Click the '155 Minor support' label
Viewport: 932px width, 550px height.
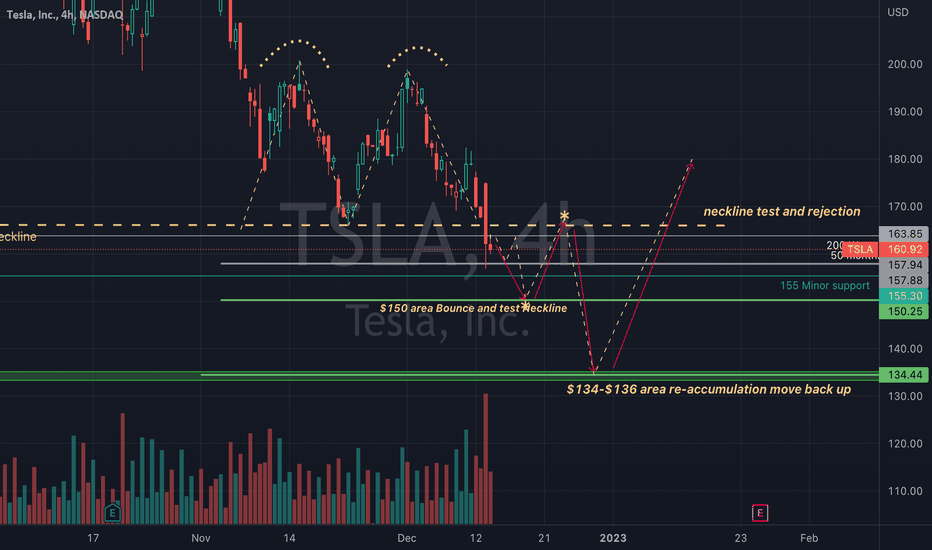[x=824, y=285]
